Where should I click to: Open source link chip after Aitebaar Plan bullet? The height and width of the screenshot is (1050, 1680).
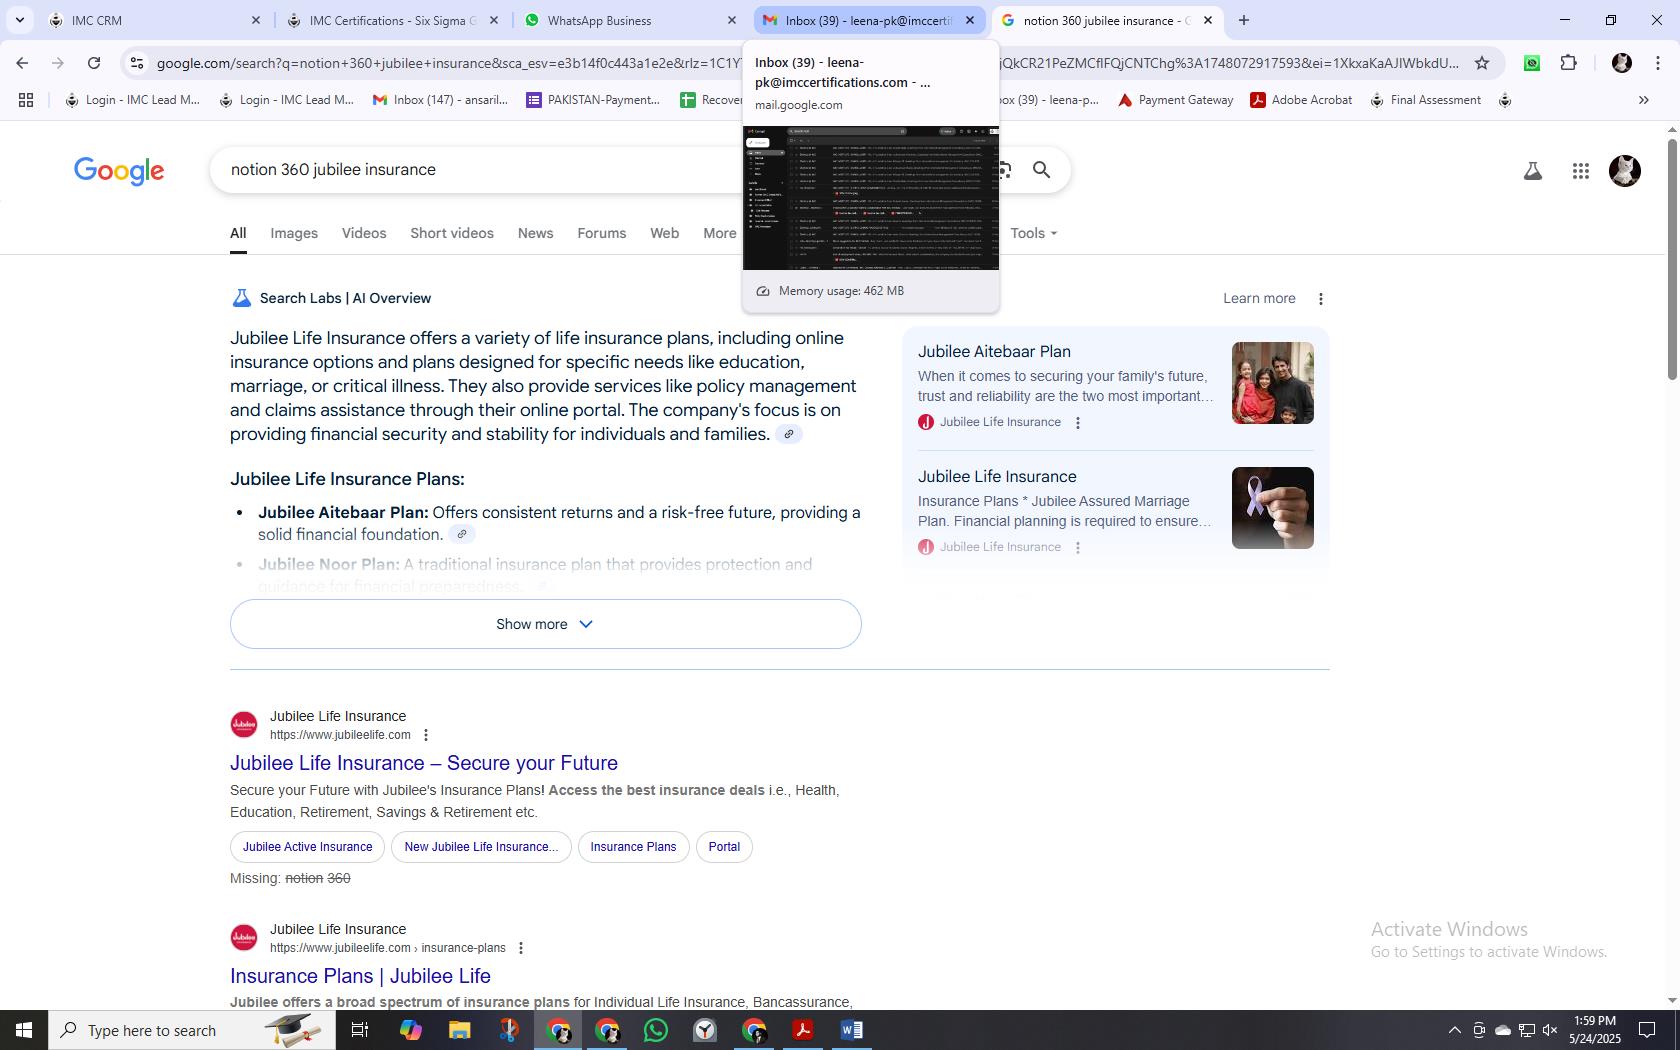point(461,534)
